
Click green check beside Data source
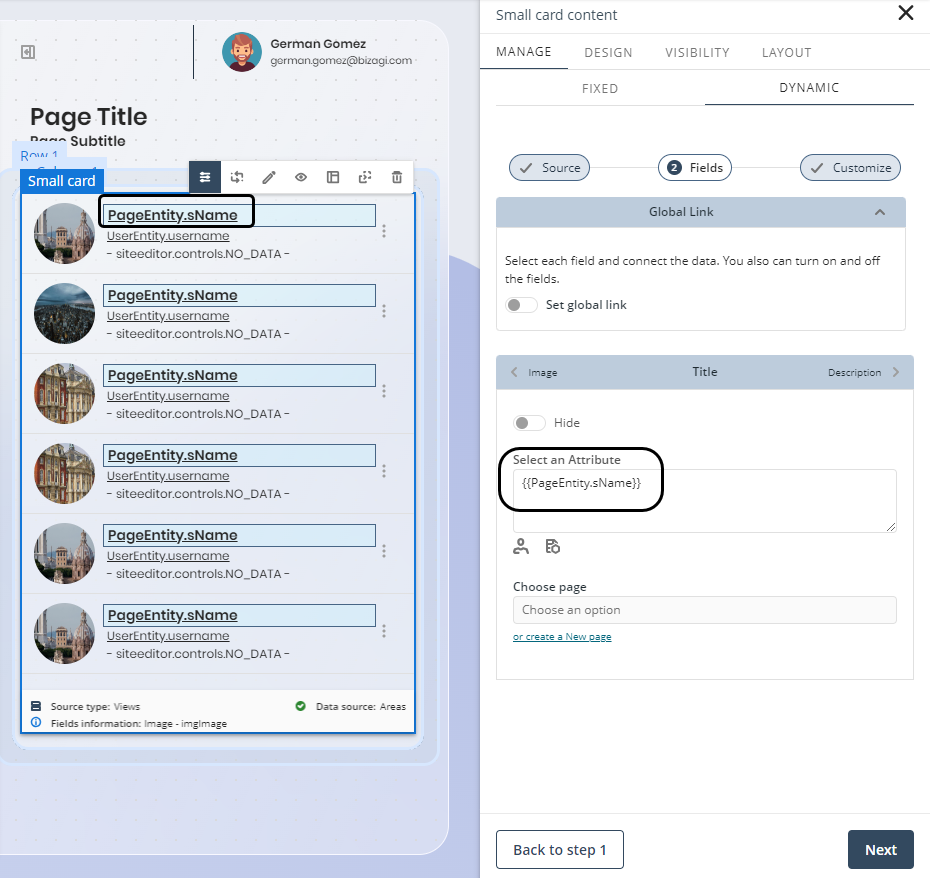pyautogui.click(x=301, y=706)
